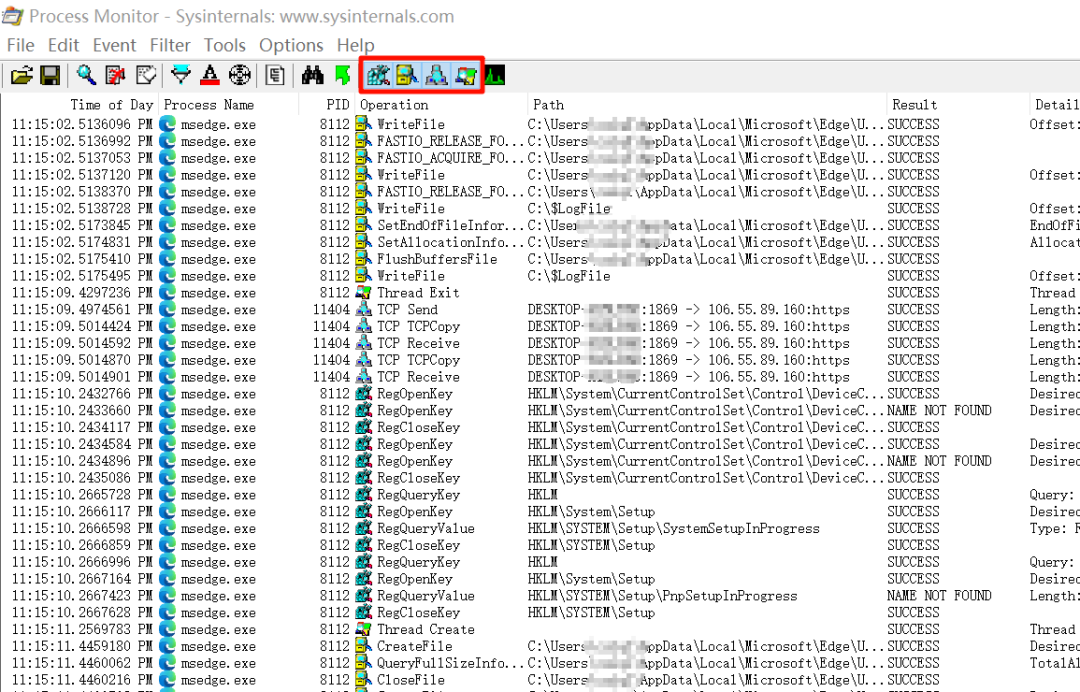Open the Tools menu
The width and height of the screenshot is (1080, 692).
pos(224,45)
